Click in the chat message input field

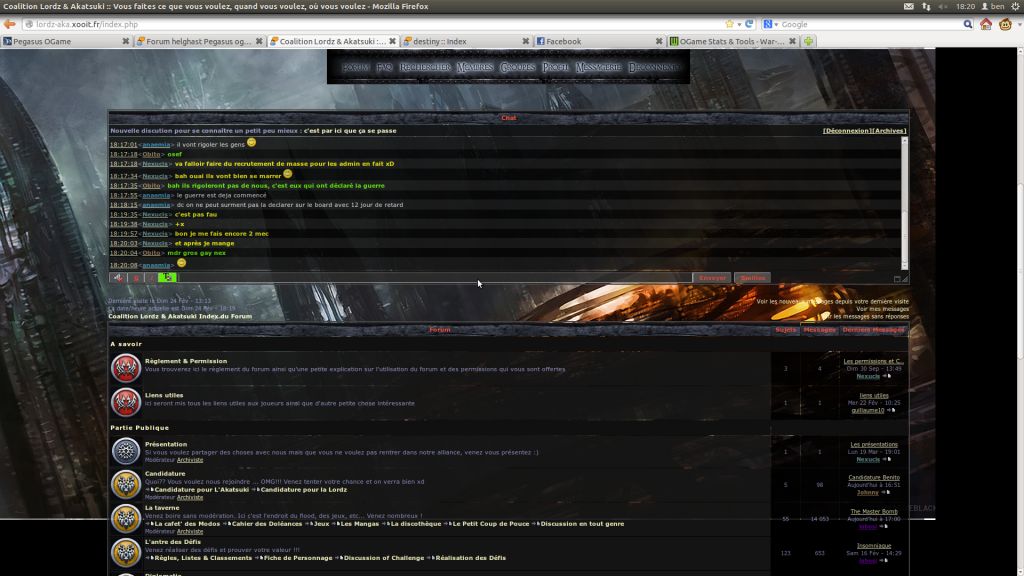tap(436, 278)
